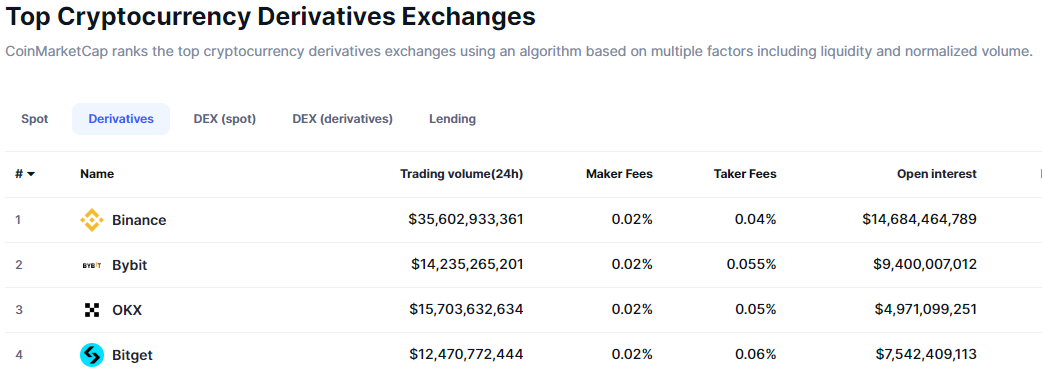Viewport: 1042px width, 370px height.
Task: Open the Bybit exchange link
Action: (130, 265)
